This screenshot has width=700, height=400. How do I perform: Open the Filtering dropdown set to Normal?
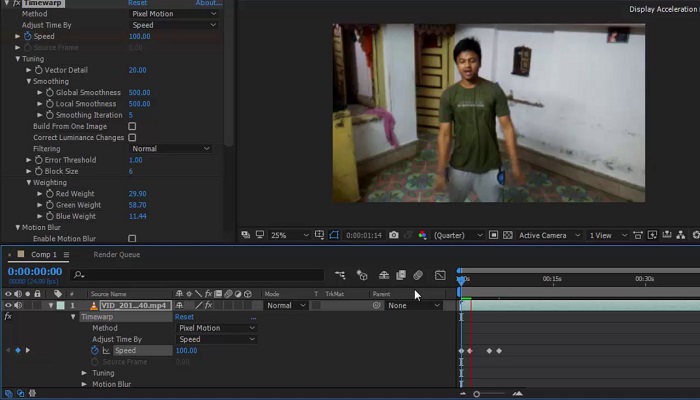pyautogui.click(x=171, y=149)
